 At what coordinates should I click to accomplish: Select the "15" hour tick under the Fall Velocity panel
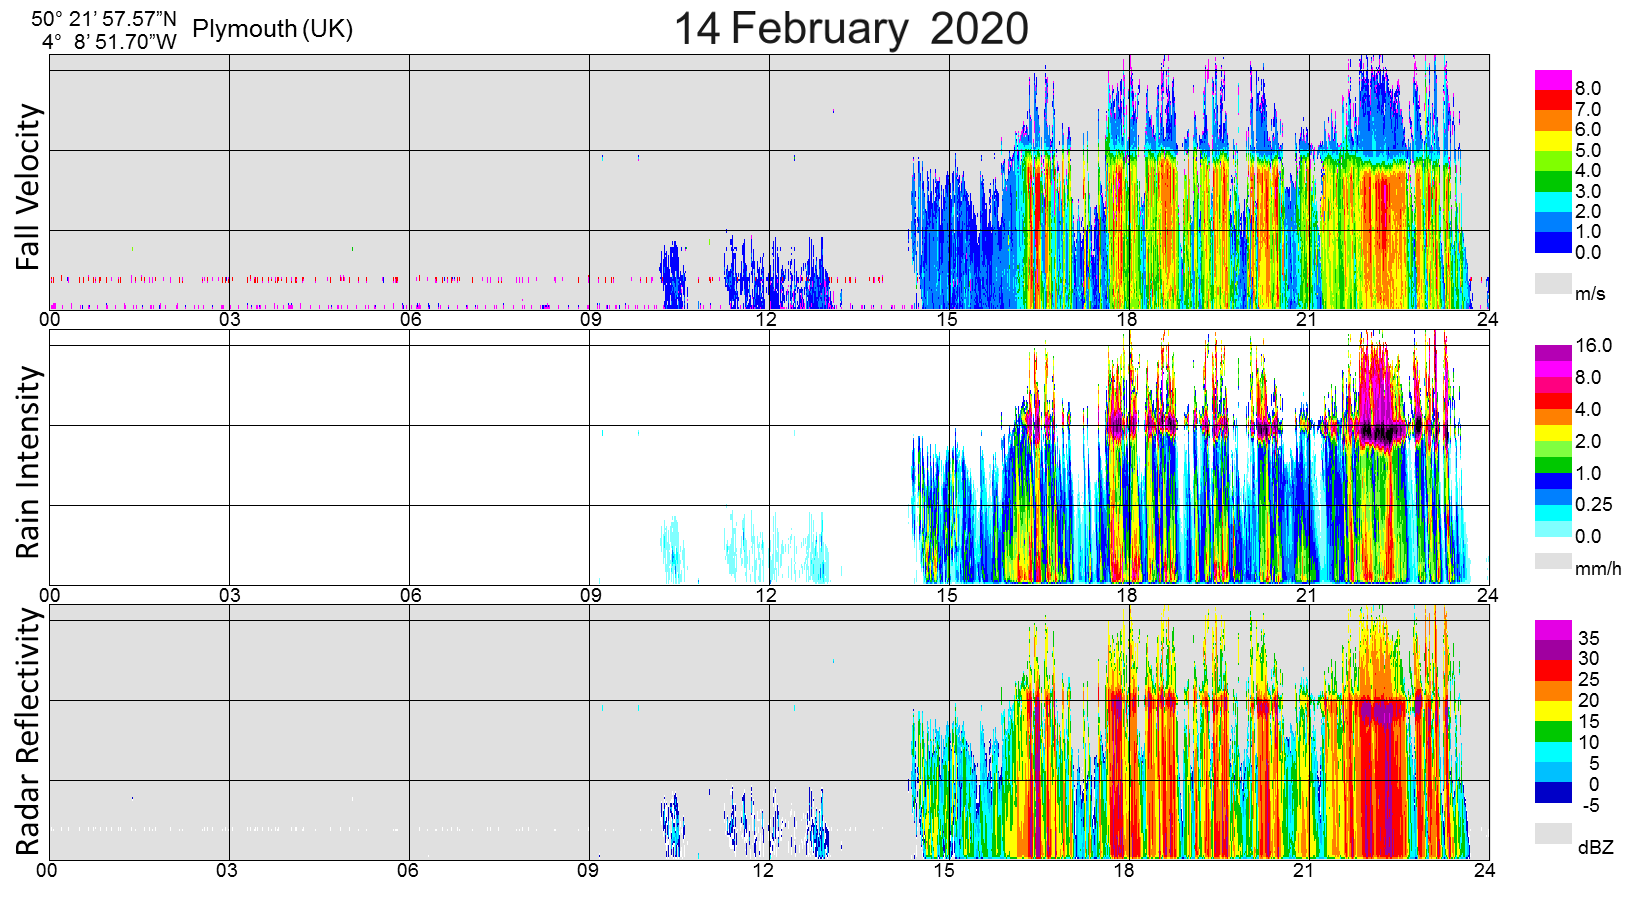click(x=947, y=320)
